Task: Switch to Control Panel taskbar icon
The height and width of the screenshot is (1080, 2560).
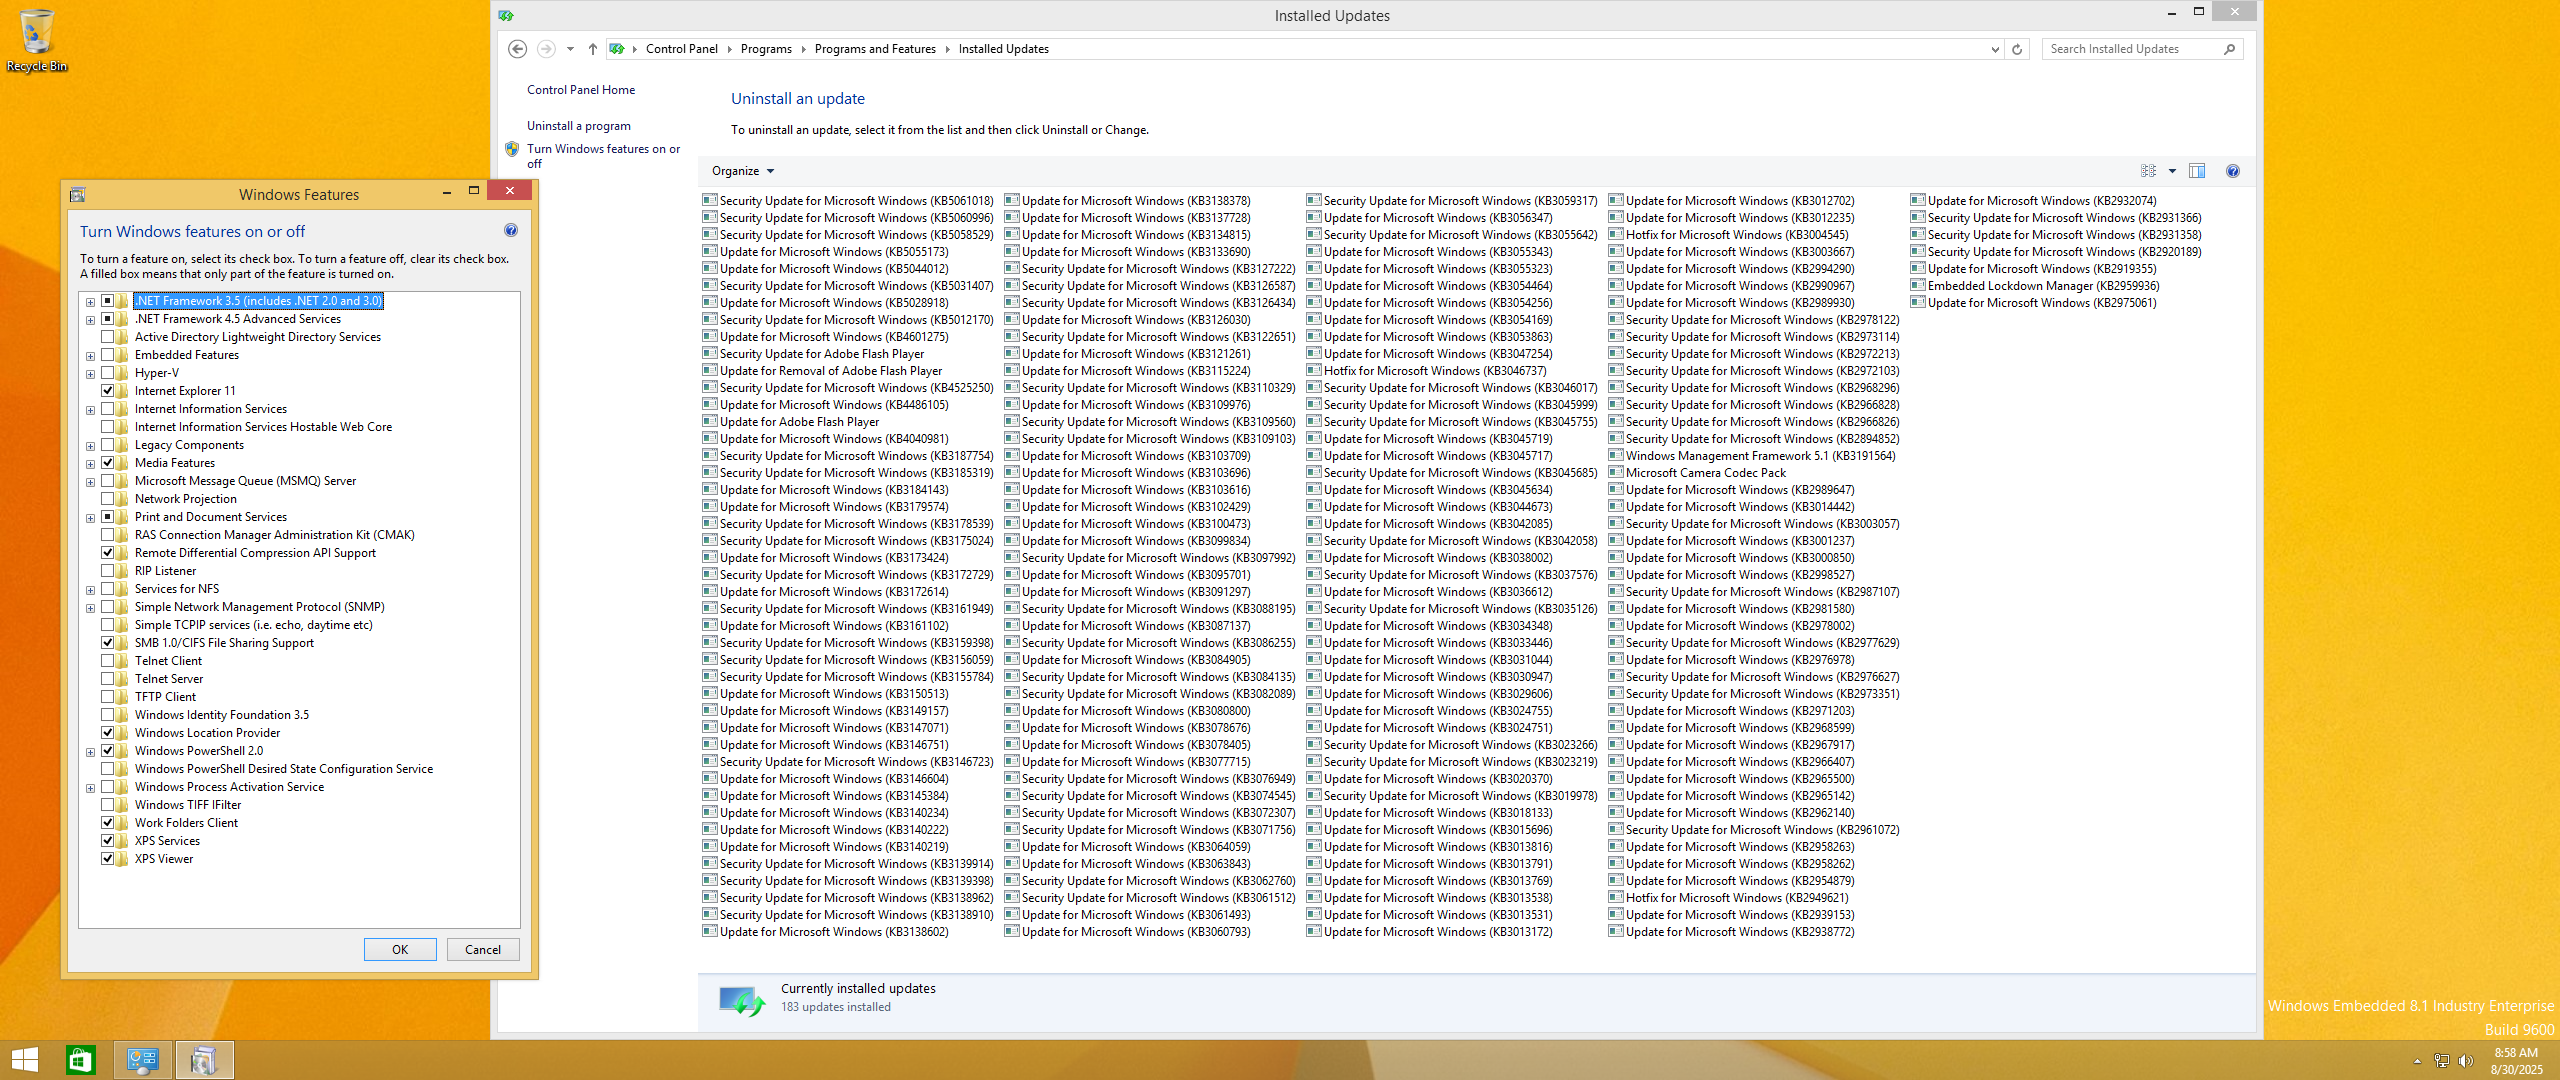Action: (x=143, y=1060)
